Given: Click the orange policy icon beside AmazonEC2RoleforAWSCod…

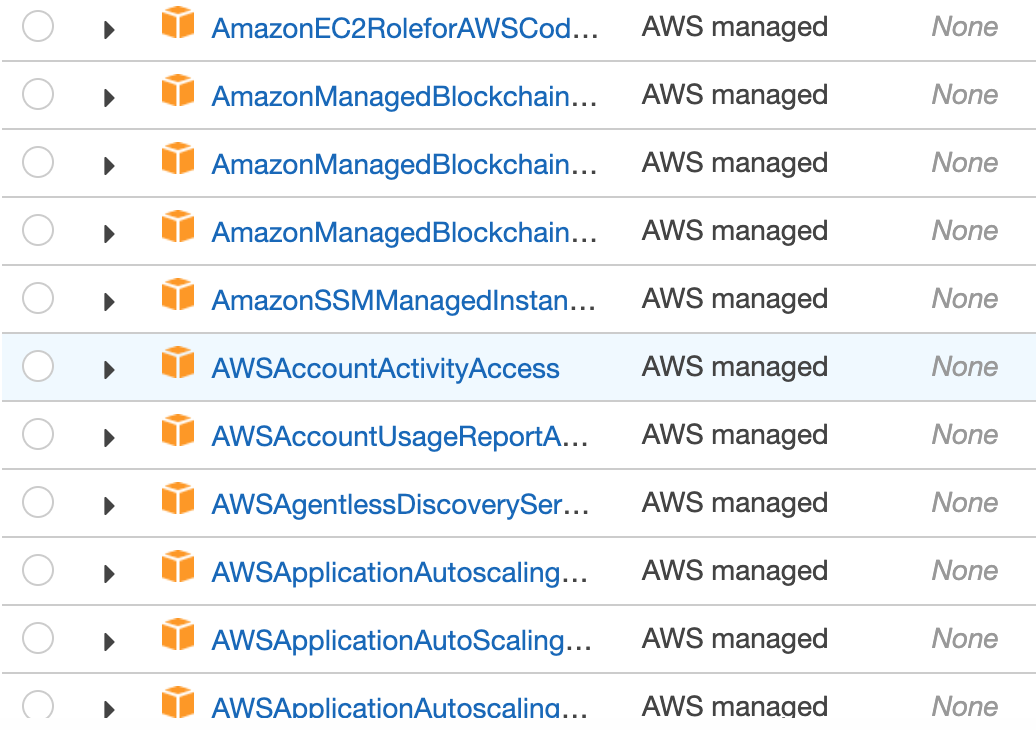Looking at the screenshot, I should coord(178,24).
